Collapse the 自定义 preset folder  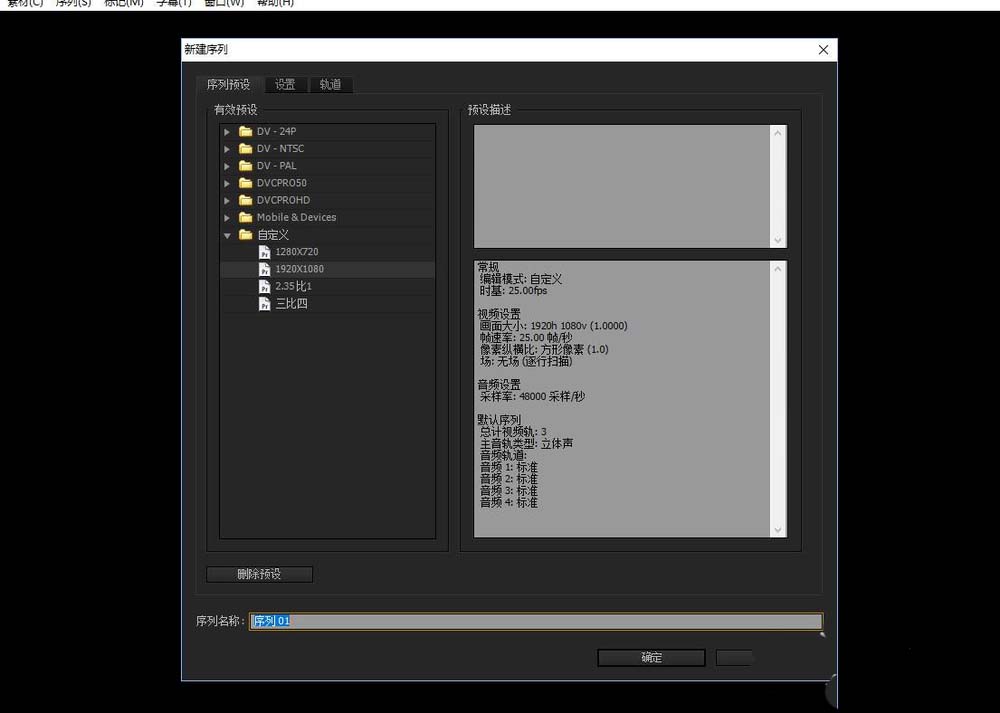pos(227,234)
